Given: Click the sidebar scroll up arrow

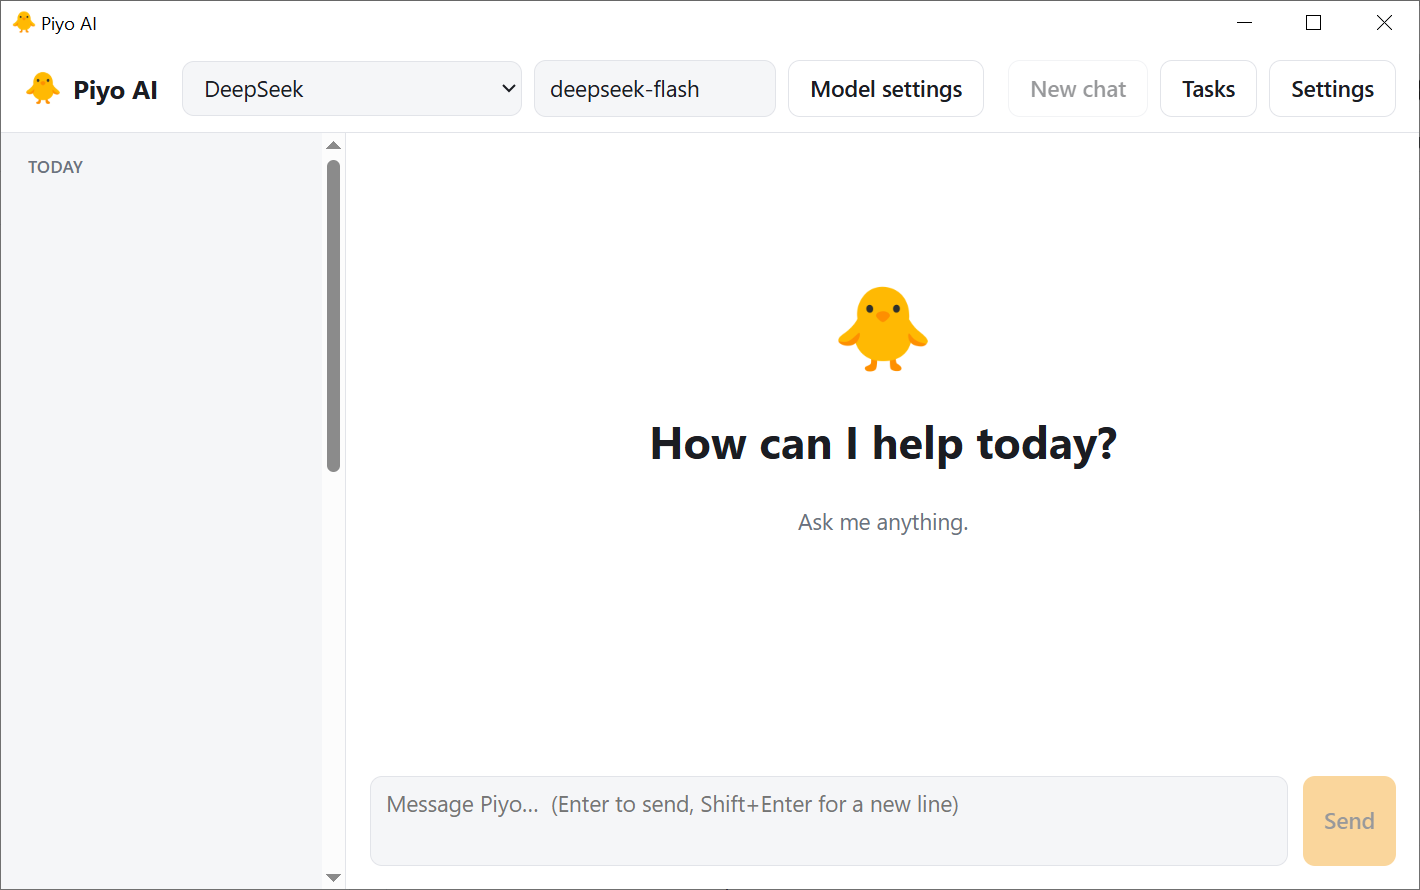Looking at the screenshot, I should pyautogui.click(x=334, y=146).
